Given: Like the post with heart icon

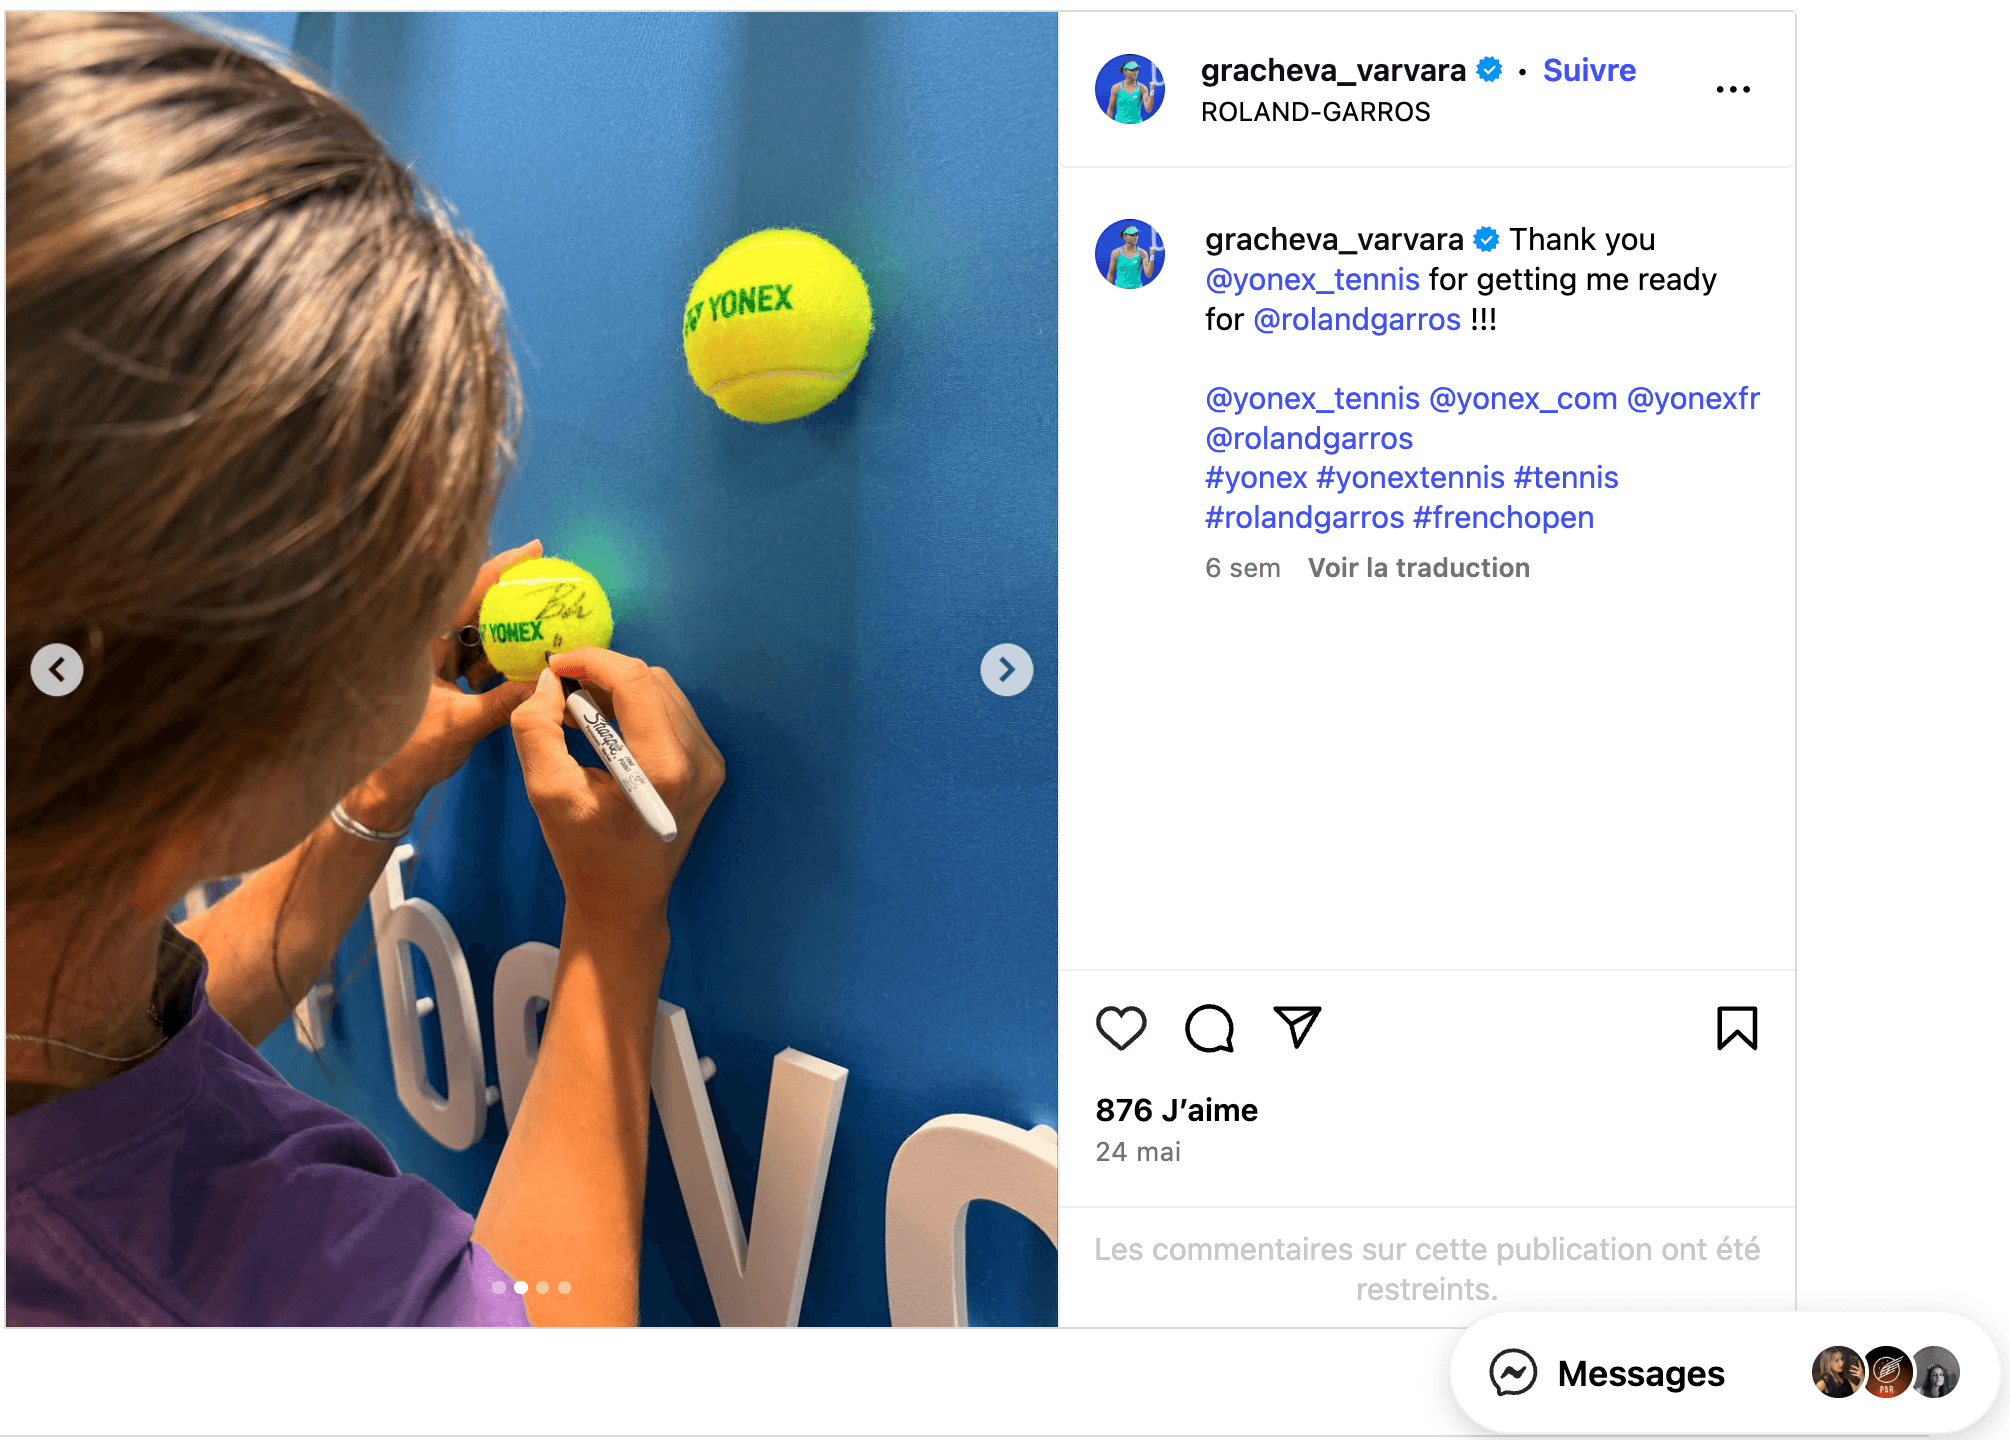Looking at the screenshot, I should tap(1121, 1028).
